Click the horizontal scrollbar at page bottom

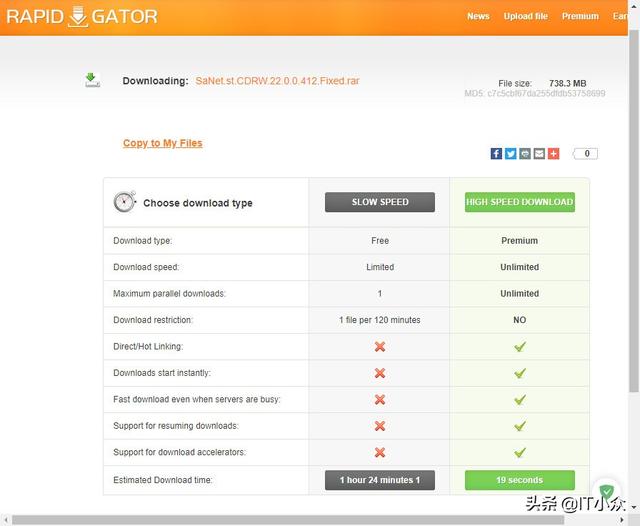click(x=300, y=520)
